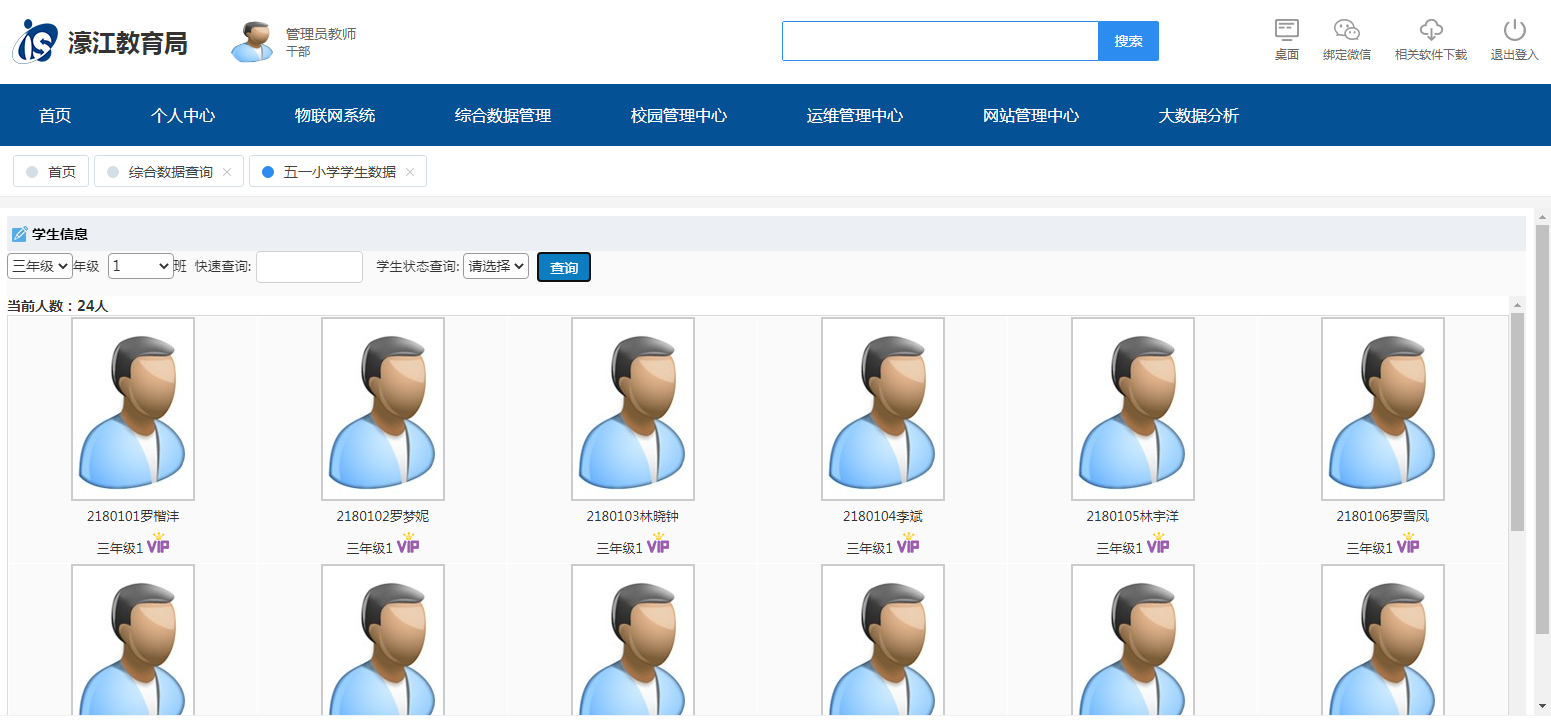1551x723 pixels.
Task: Open photo of student 2180106罗雪凤
Action: (x=1383, y=409)
